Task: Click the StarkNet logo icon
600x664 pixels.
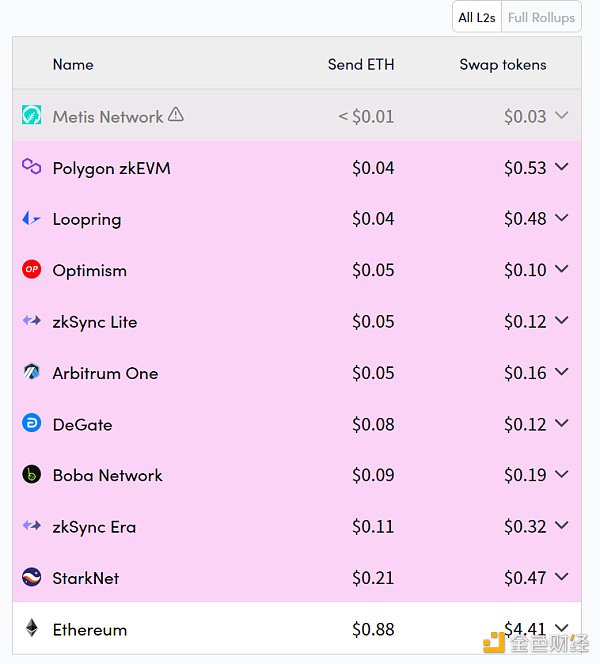Action: coord(31,577)
